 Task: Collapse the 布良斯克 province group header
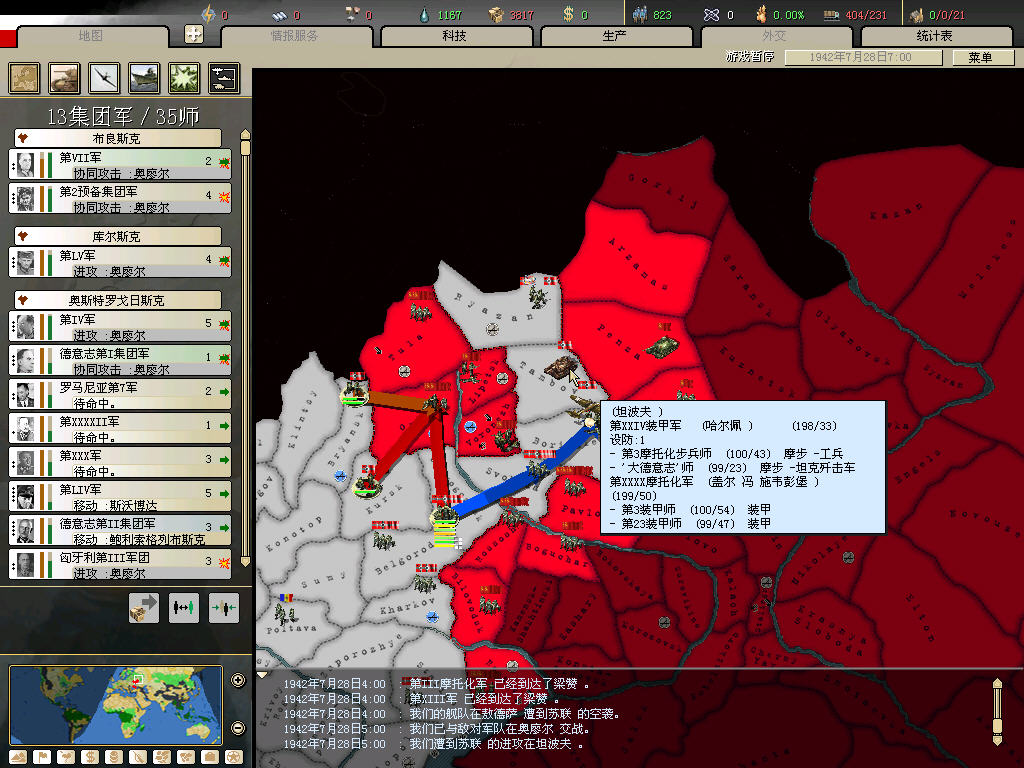[x=118, y=138]
